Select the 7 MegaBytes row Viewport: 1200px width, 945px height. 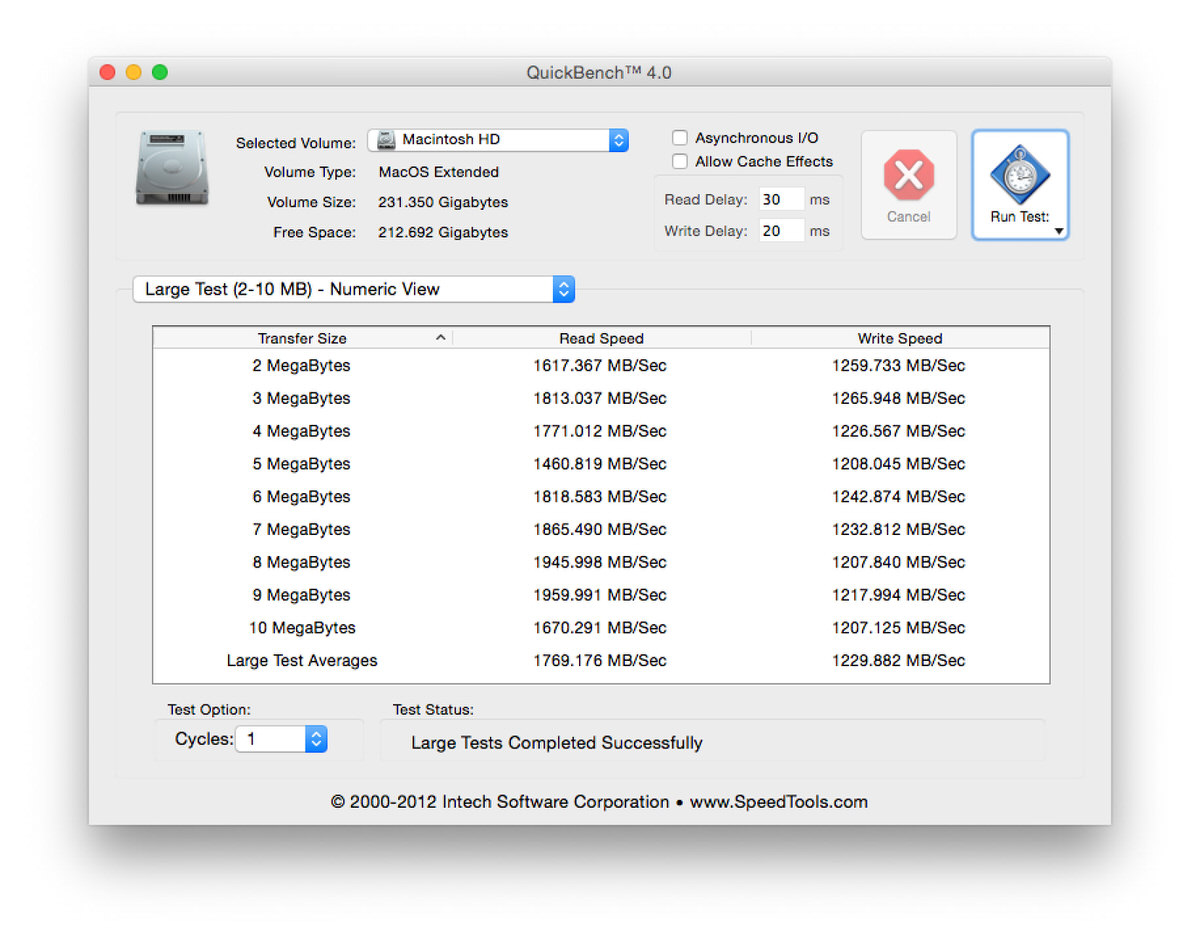tap(601, 529)
